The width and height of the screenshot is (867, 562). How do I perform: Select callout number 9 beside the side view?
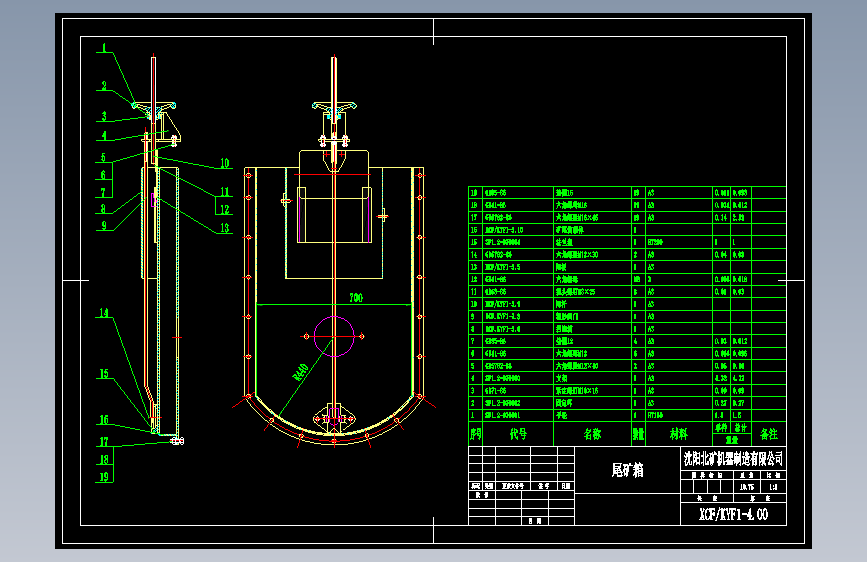pos(103,225)
